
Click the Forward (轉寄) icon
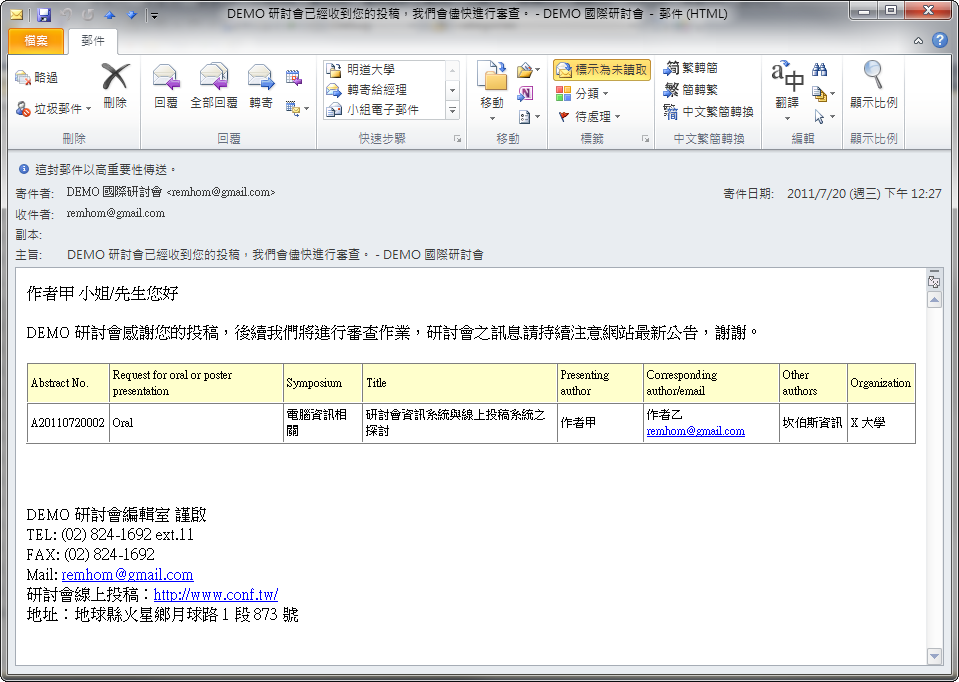click(x=261, y=78)
